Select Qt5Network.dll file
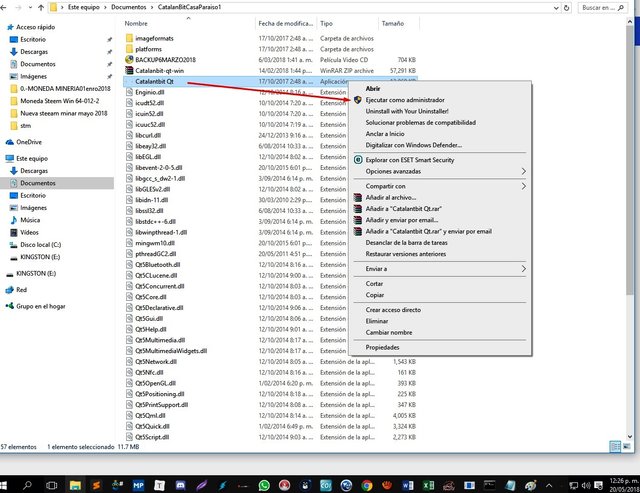The image size is (640, 493). [x=156, y=362]
